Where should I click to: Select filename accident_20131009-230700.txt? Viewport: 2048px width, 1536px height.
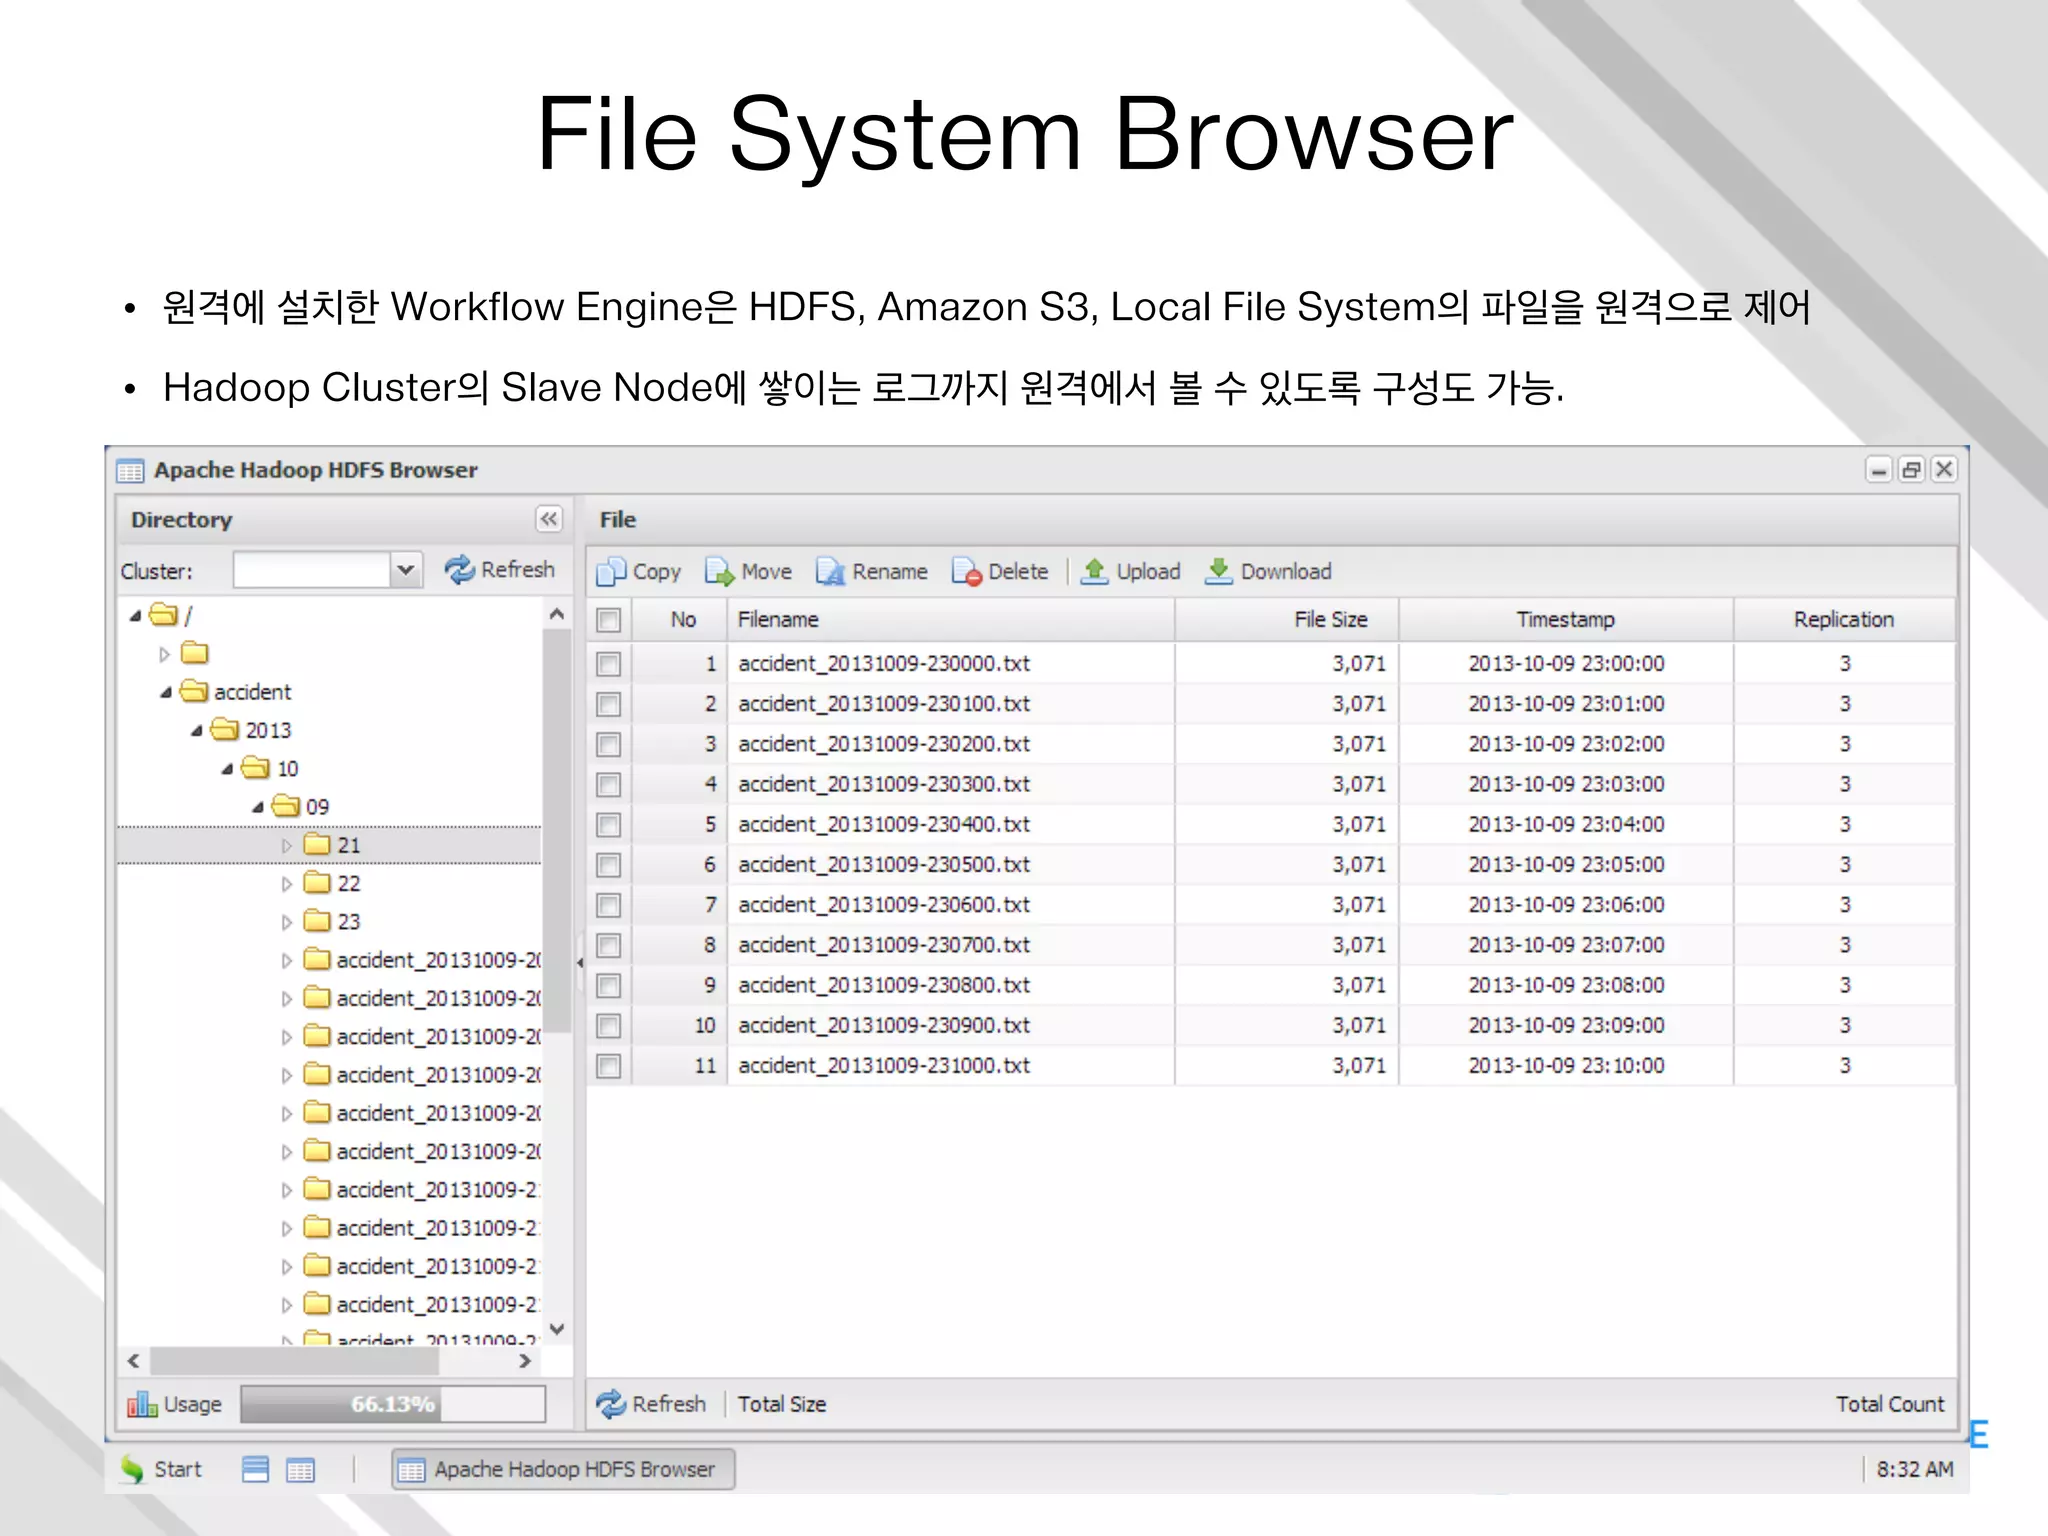(x=884, y=945)
